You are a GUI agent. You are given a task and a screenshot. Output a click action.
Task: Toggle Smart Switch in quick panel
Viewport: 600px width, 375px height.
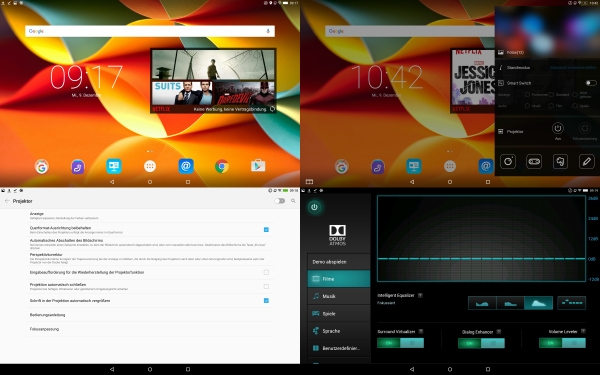[591, 83]
